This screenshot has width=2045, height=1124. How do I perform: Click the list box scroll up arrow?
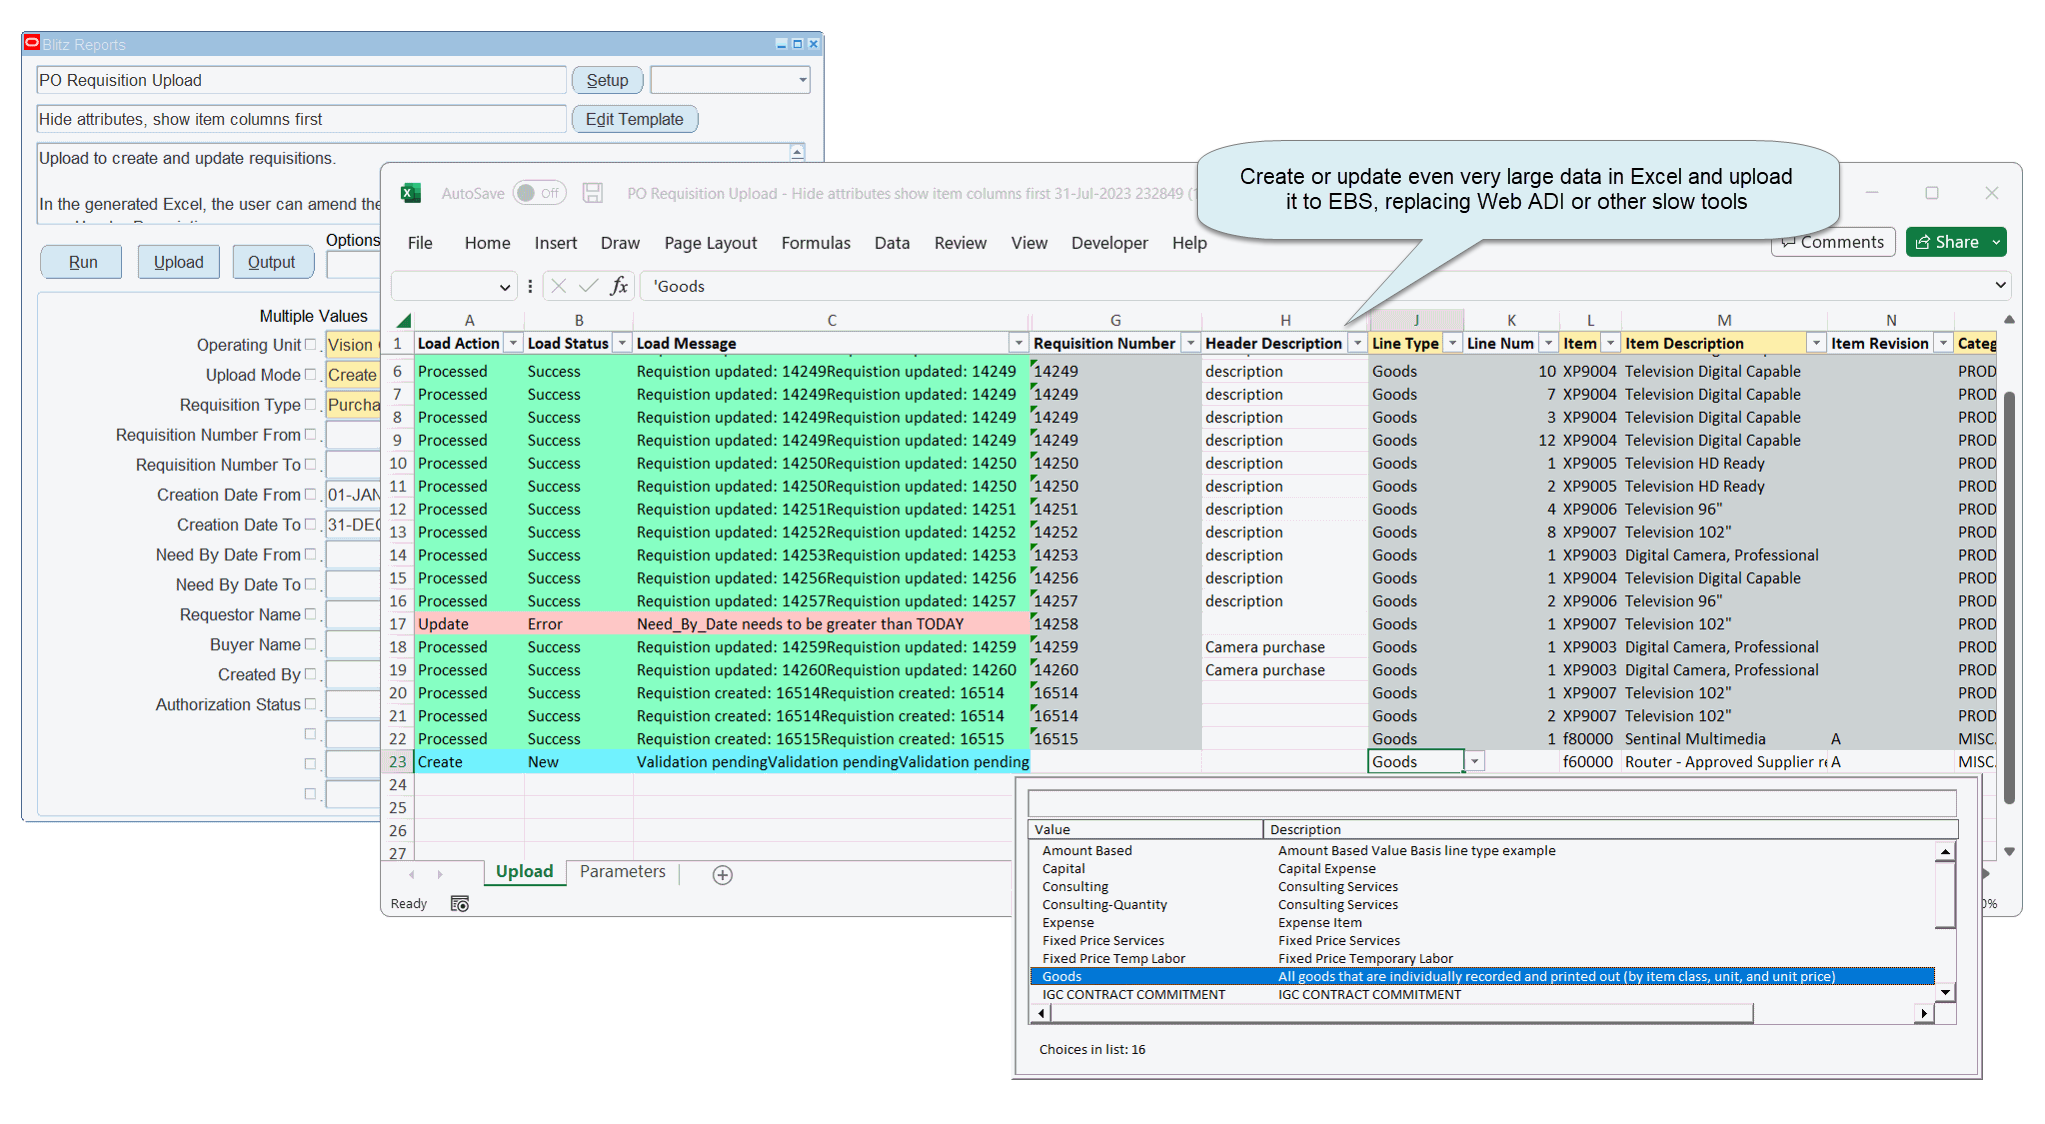click(x=1945, y=852)
